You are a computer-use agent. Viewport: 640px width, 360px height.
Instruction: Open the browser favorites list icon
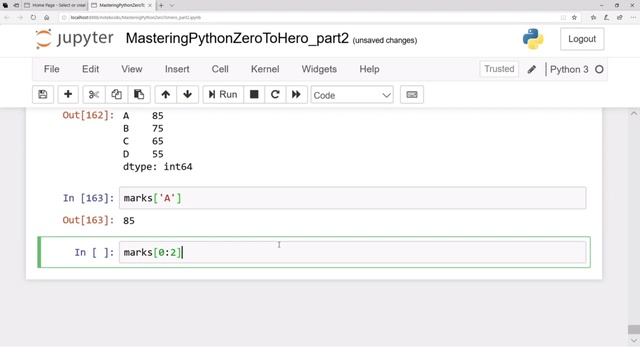coord(593,18)
